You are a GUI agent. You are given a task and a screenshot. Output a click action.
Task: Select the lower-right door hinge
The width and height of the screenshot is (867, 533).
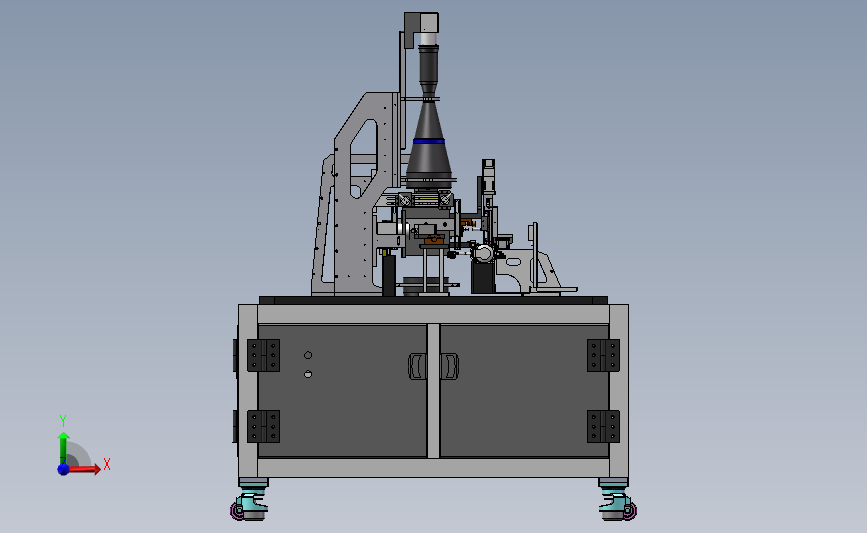click(x=603, y=426)
